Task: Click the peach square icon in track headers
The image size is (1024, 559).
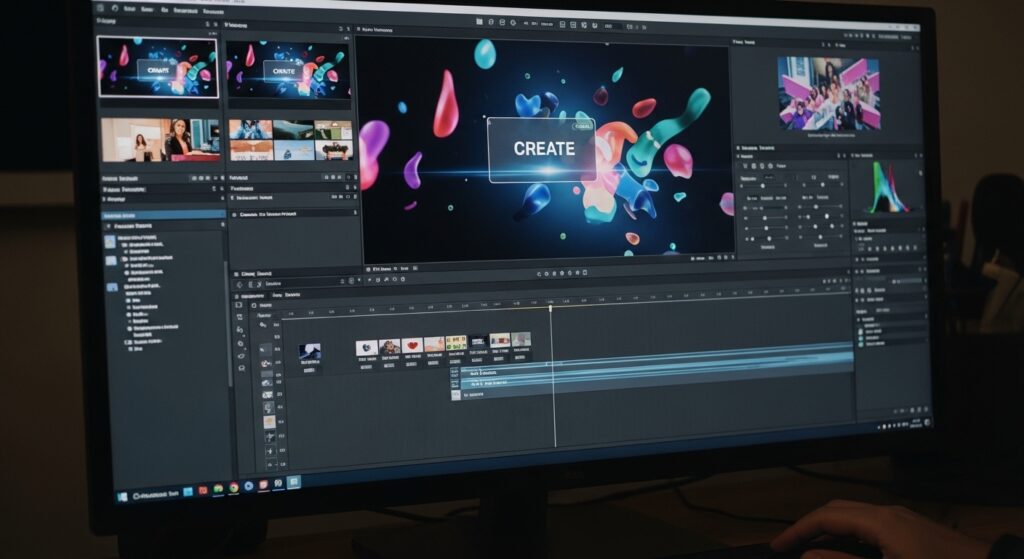Action: pos(268,422)
